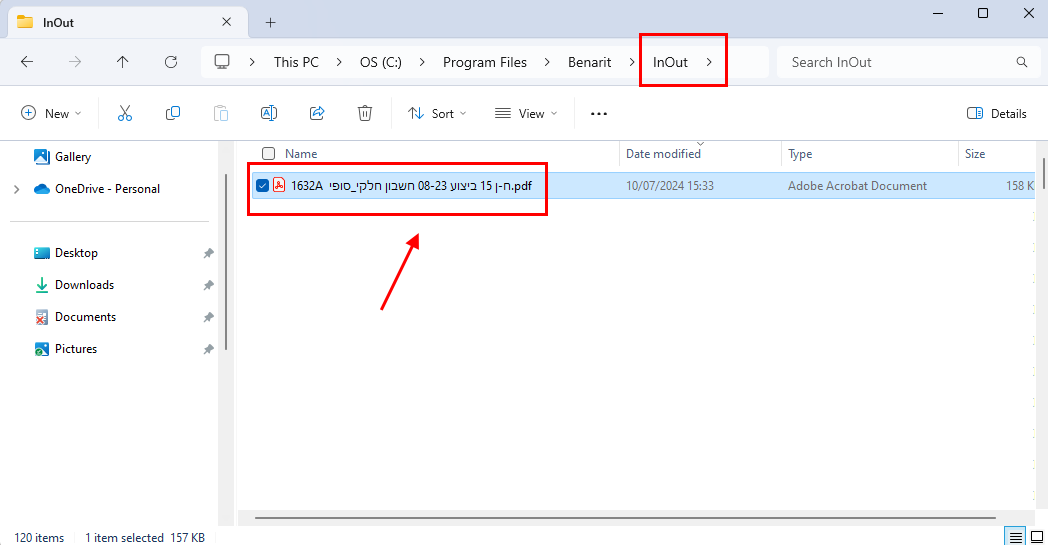Uncheck the selected PDF file checkbox

click(x=262, y=185)
